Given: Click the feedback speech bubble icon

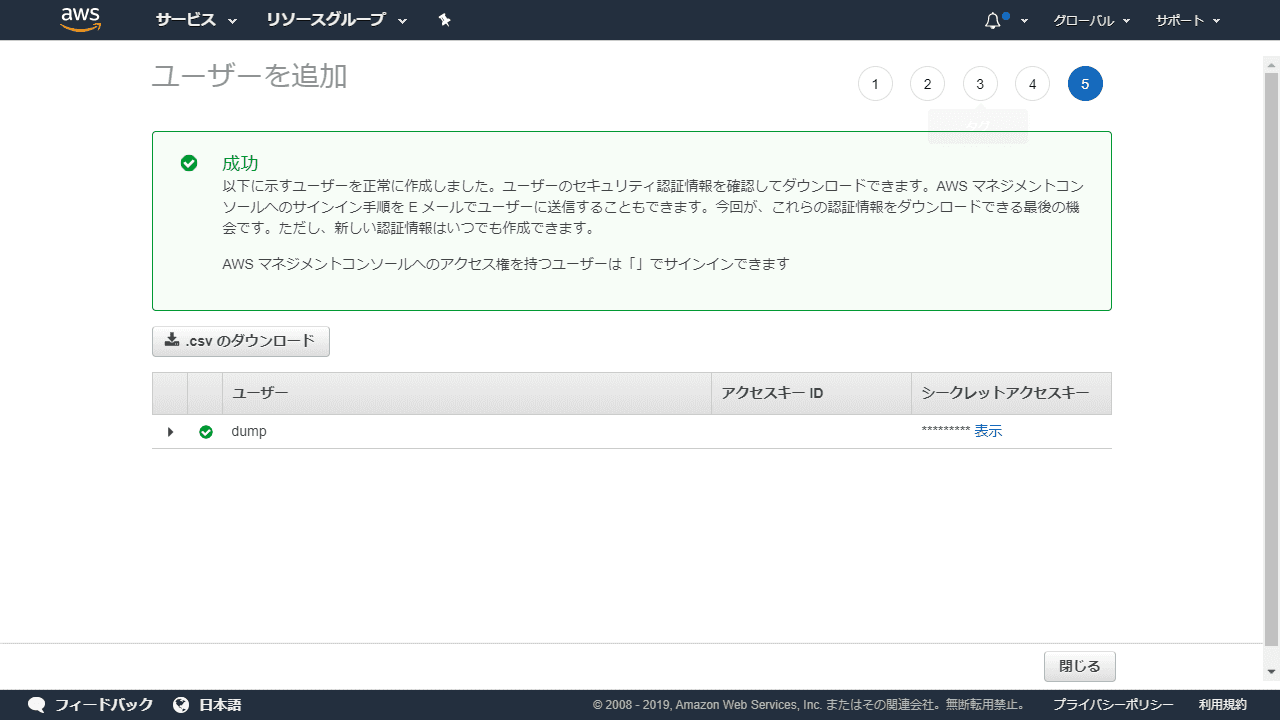Looking at the screenshot, I should pos(36,704).
